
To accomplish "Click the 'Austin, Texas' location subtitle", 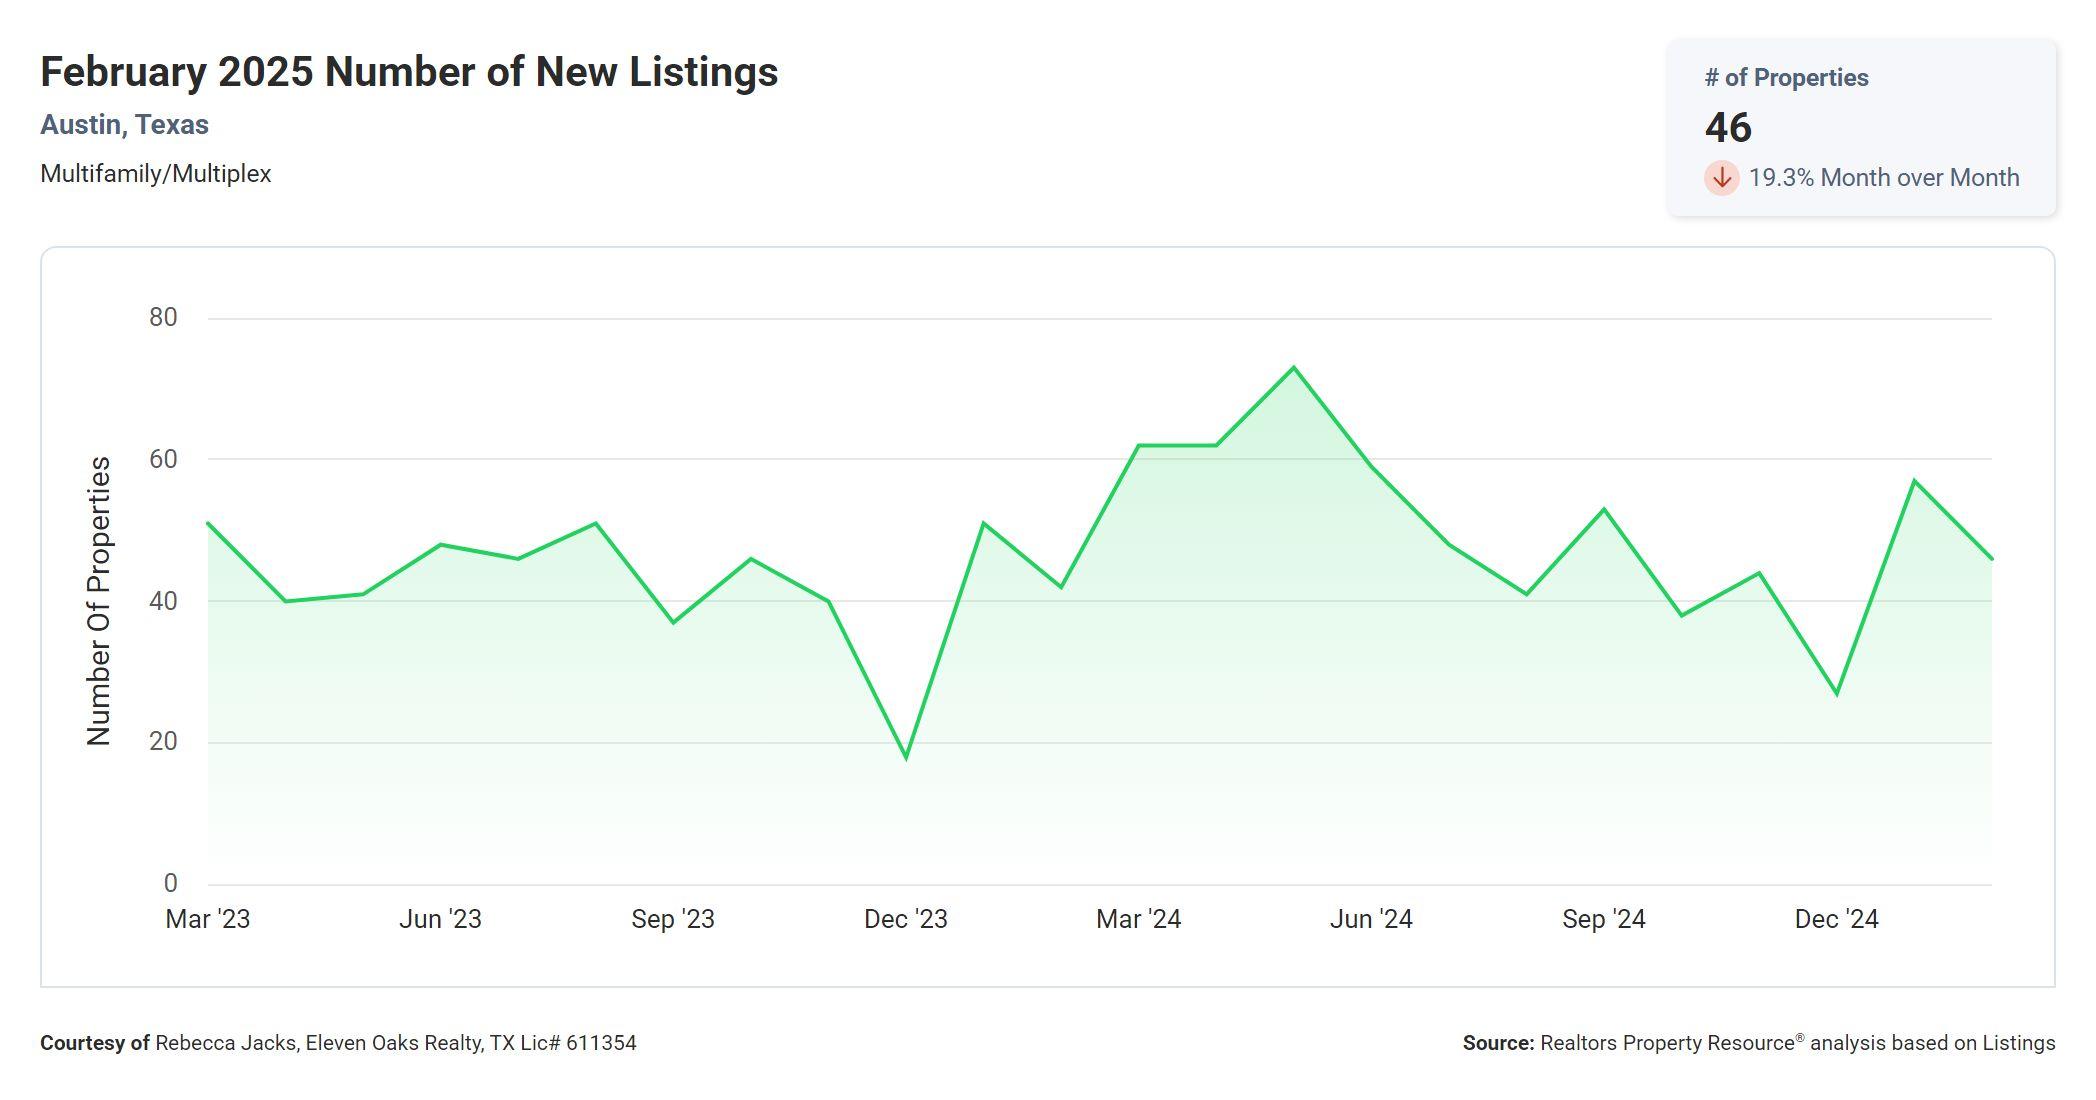I will [x=124, y=125].
